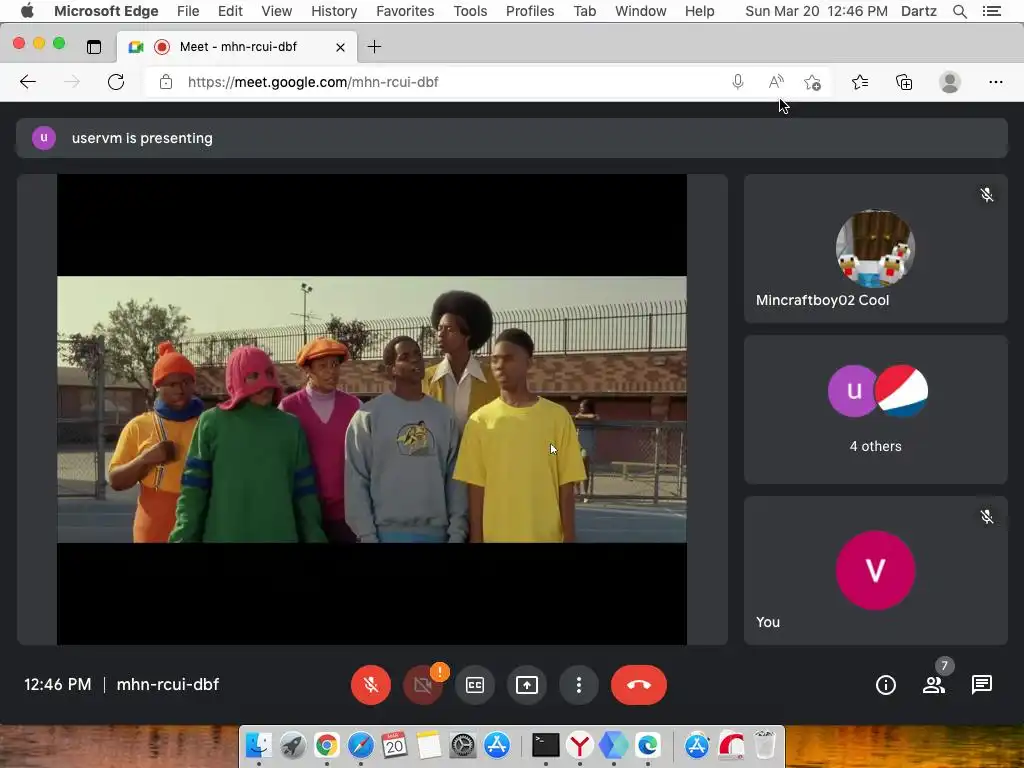1024x768 pixels.
Task: Unmute the microphone in Meet controls
Action: coord(370,684)
